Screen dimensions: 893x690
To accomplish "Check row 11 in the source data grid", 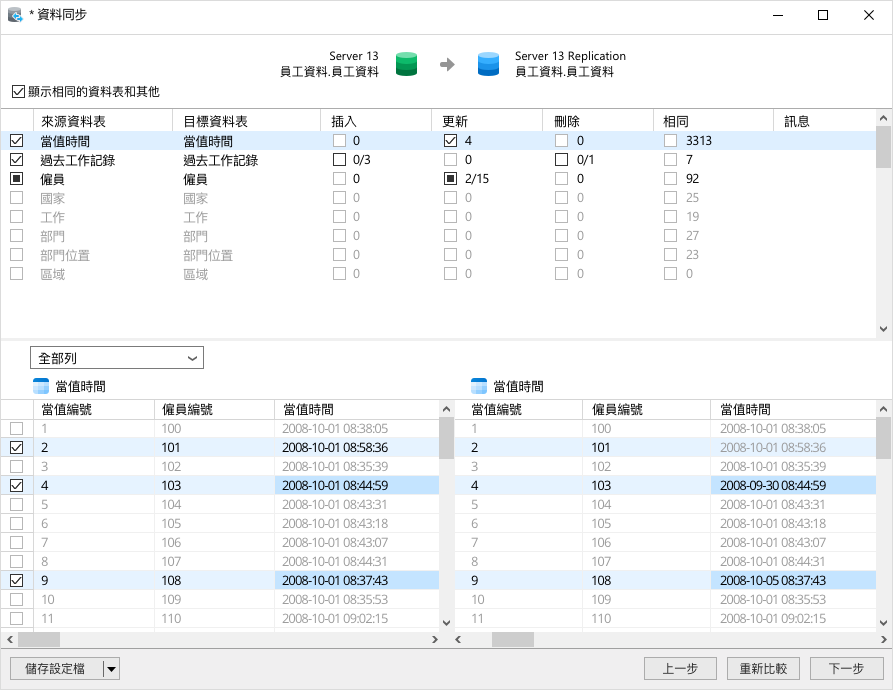I will 17,618.
